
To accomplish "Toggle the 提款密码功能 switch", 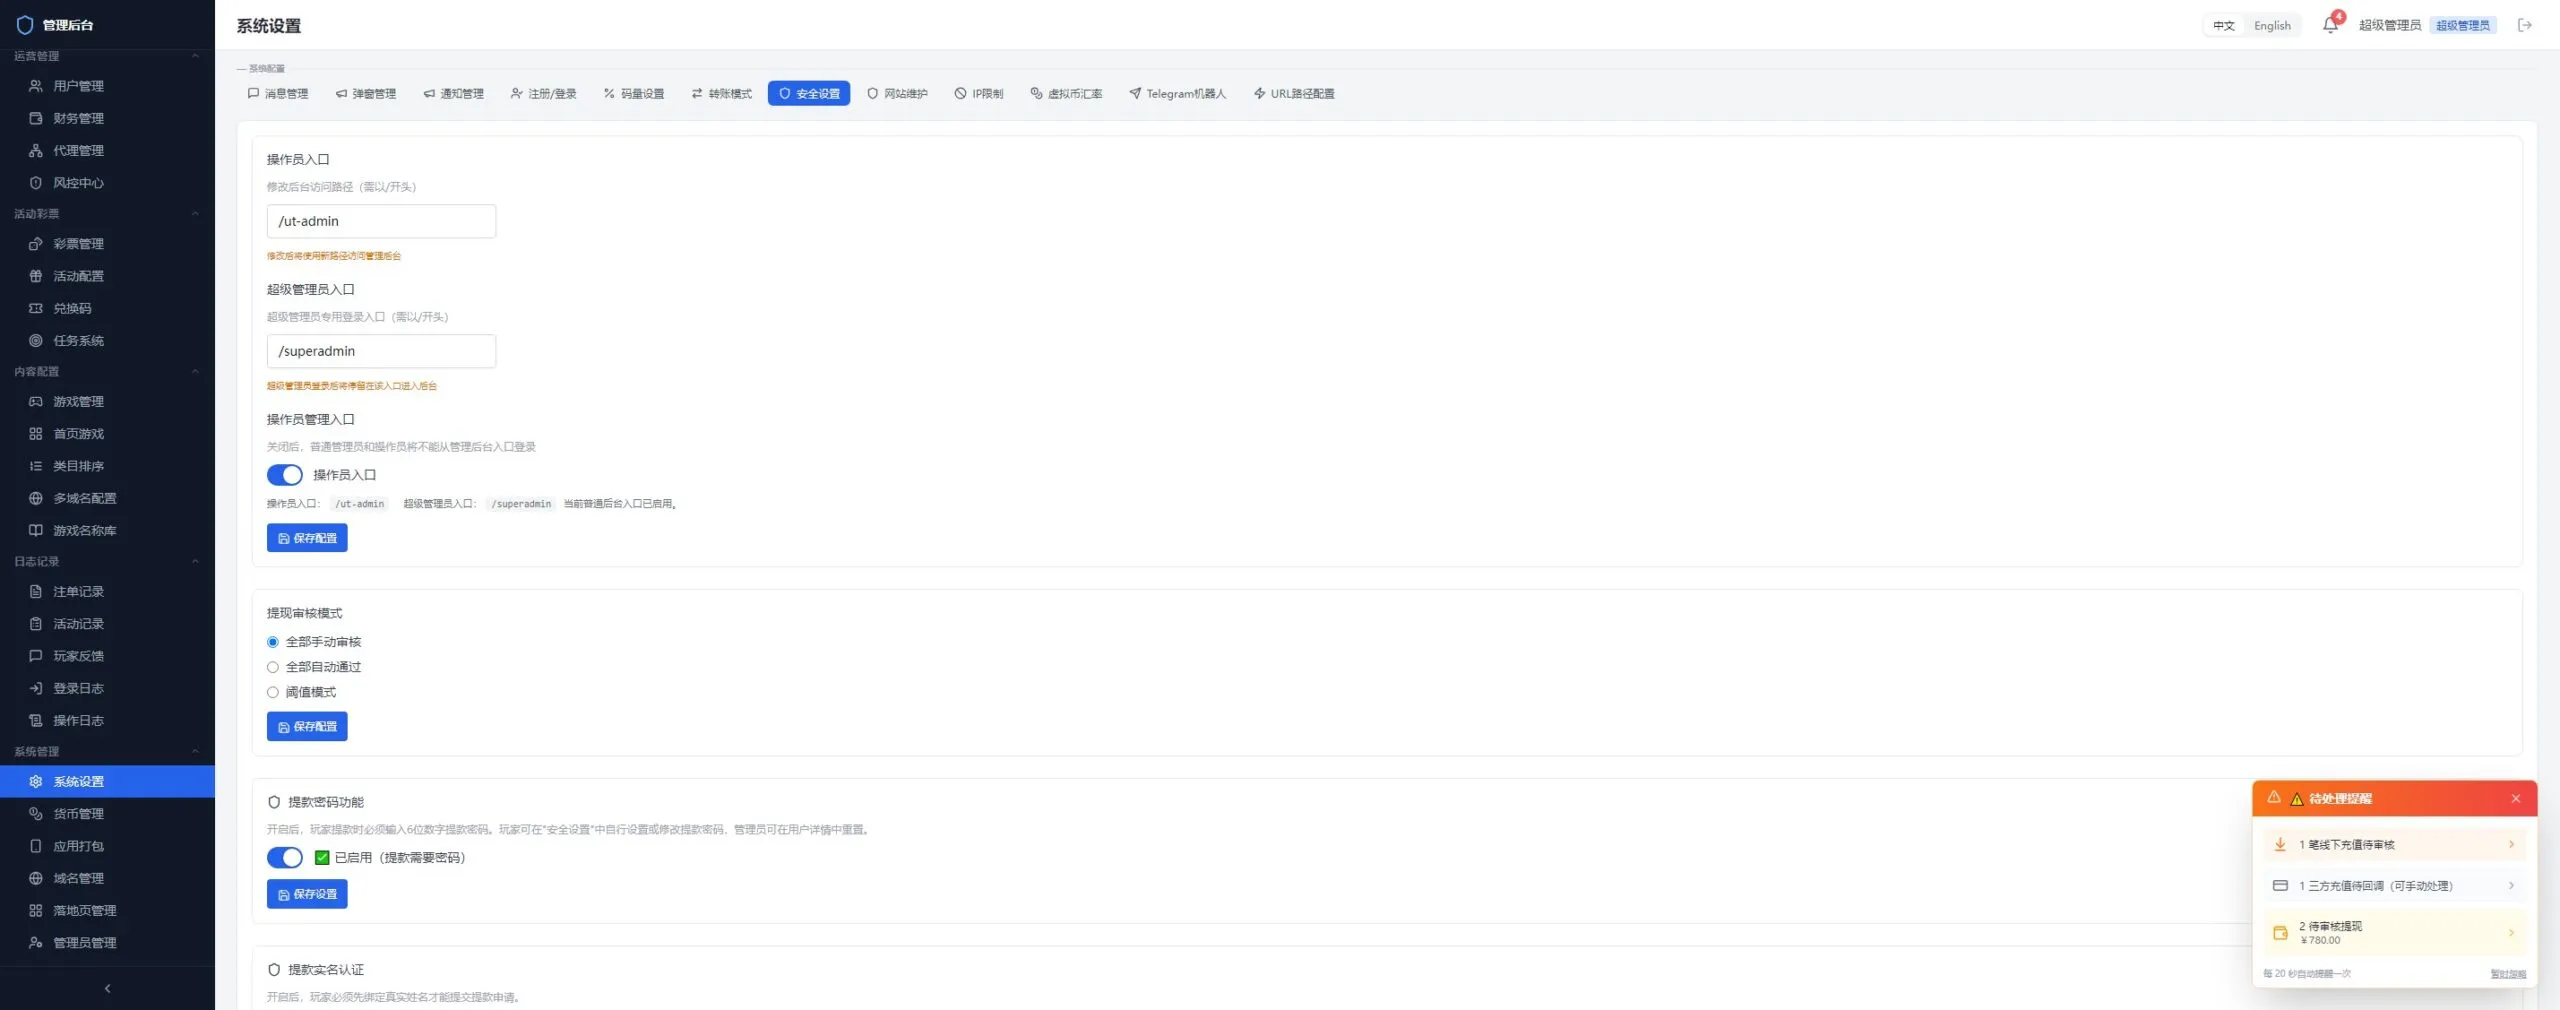I will click(285, 858).
